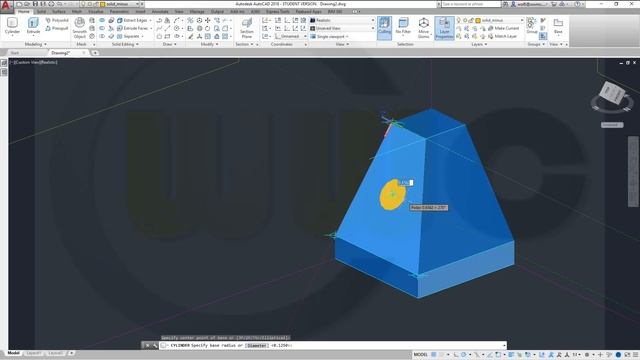The height and width of the screenshot is (360, 640).
Task: Click the Workspace Switching gear in status bar
Action: (587, 355)
